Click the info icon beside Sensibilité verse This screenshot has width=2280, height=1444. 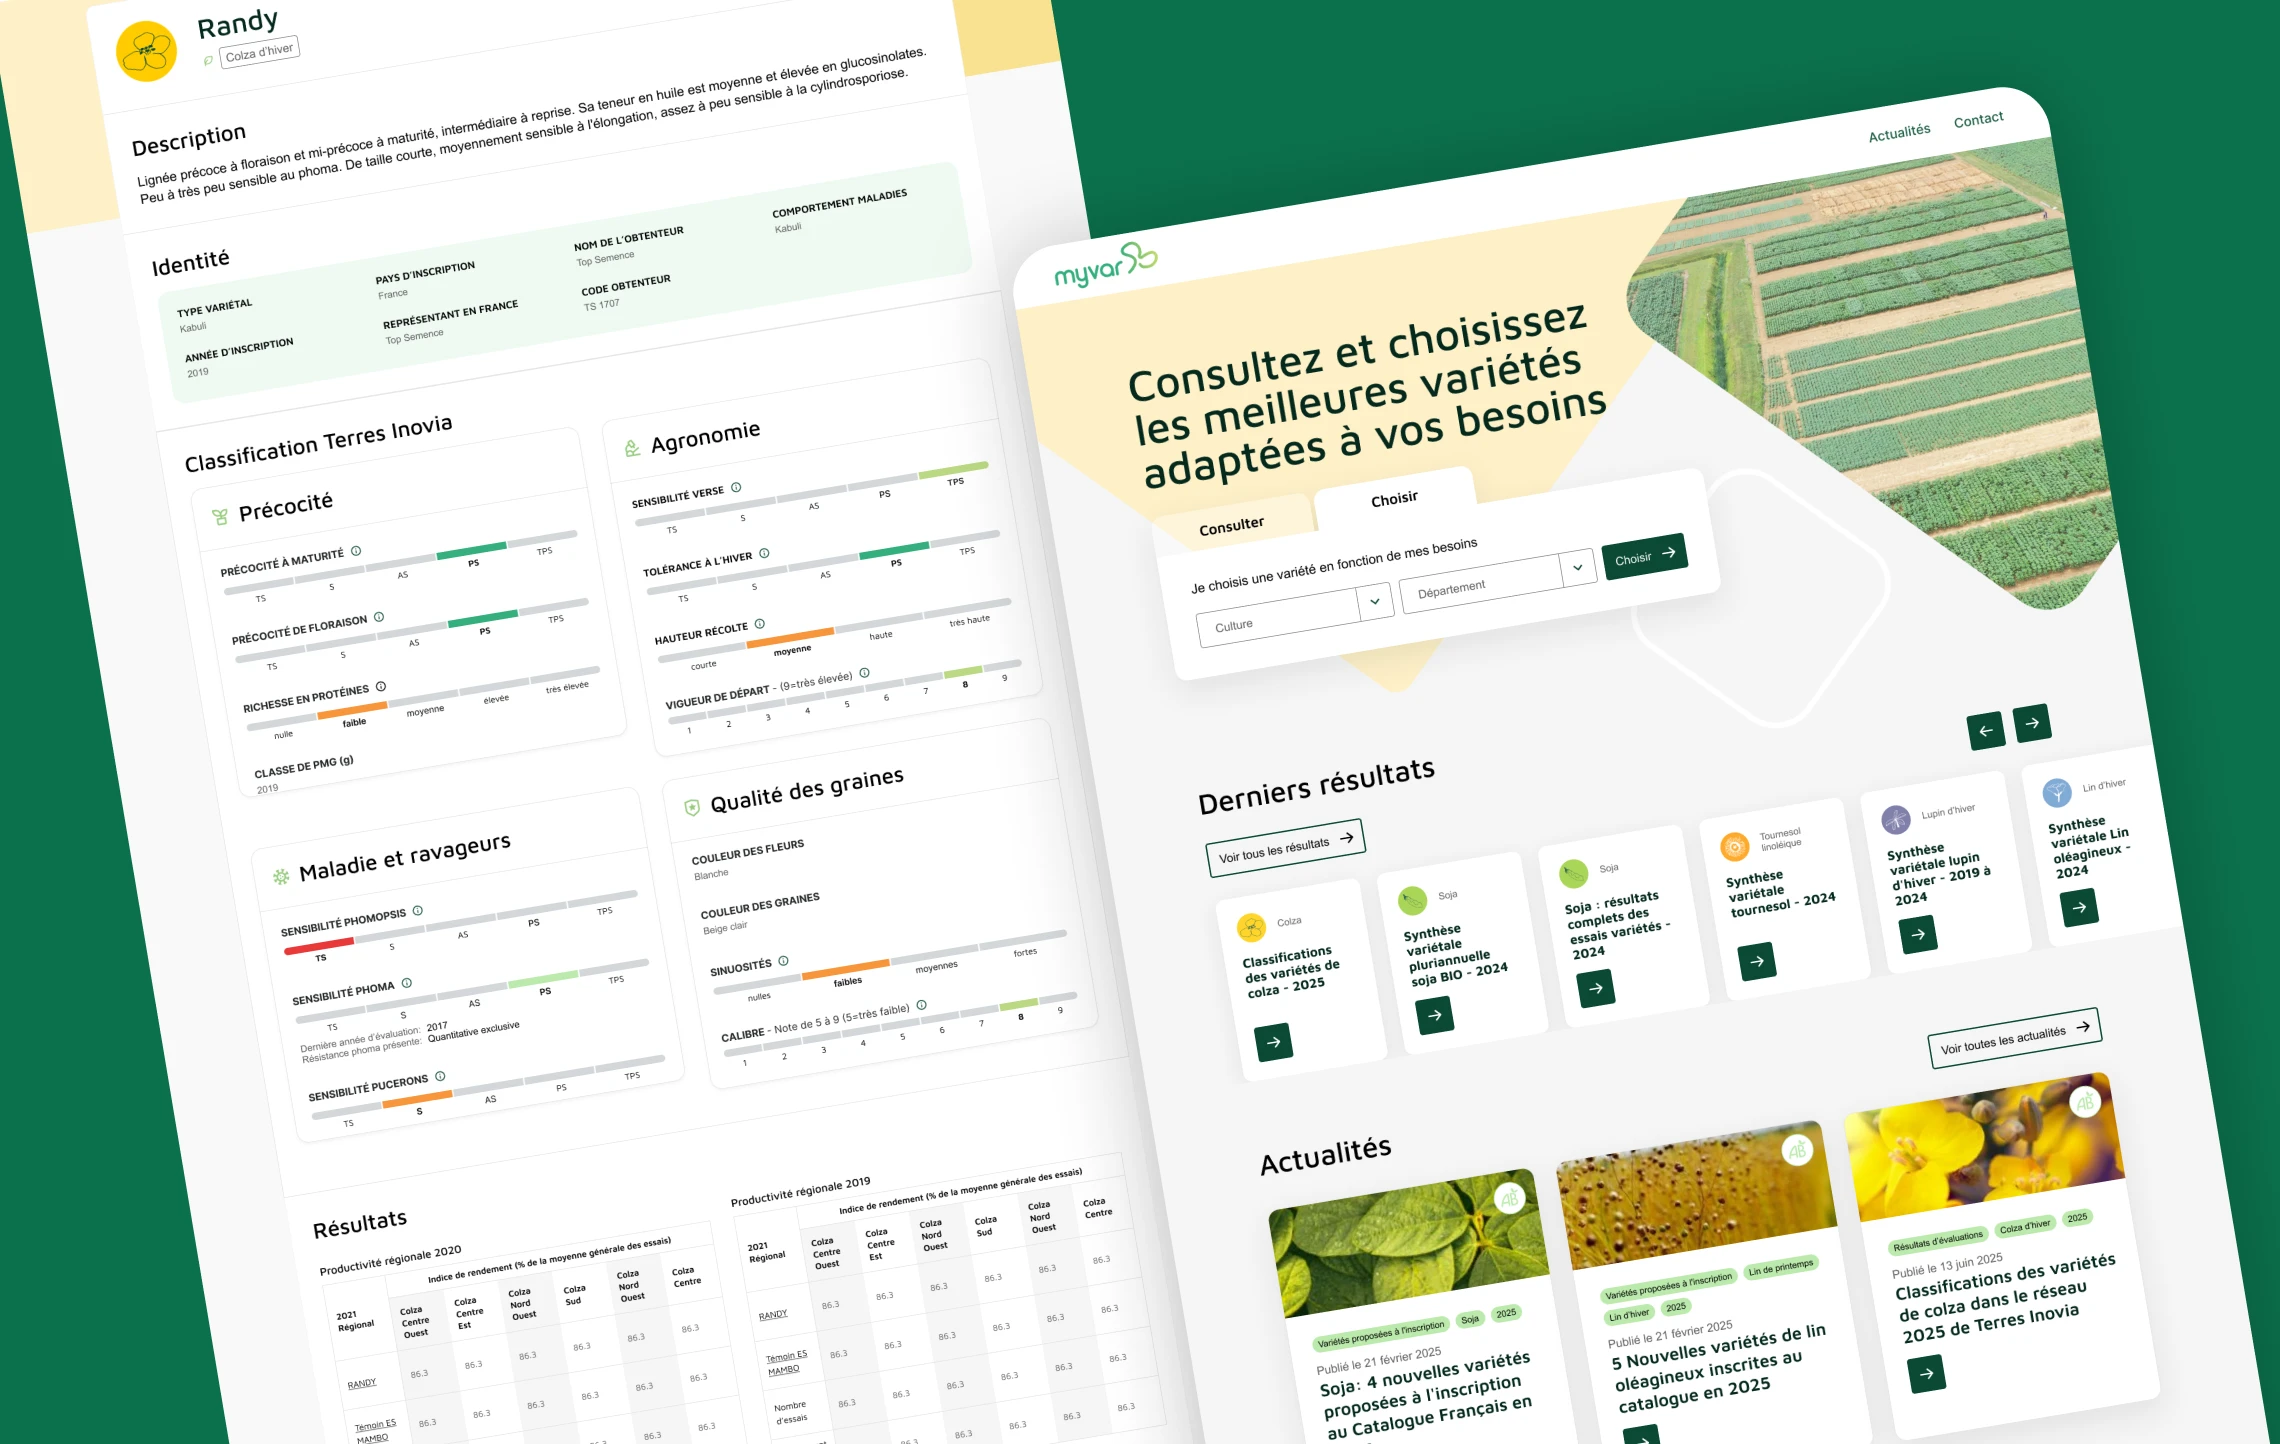(x=738, y=489)
